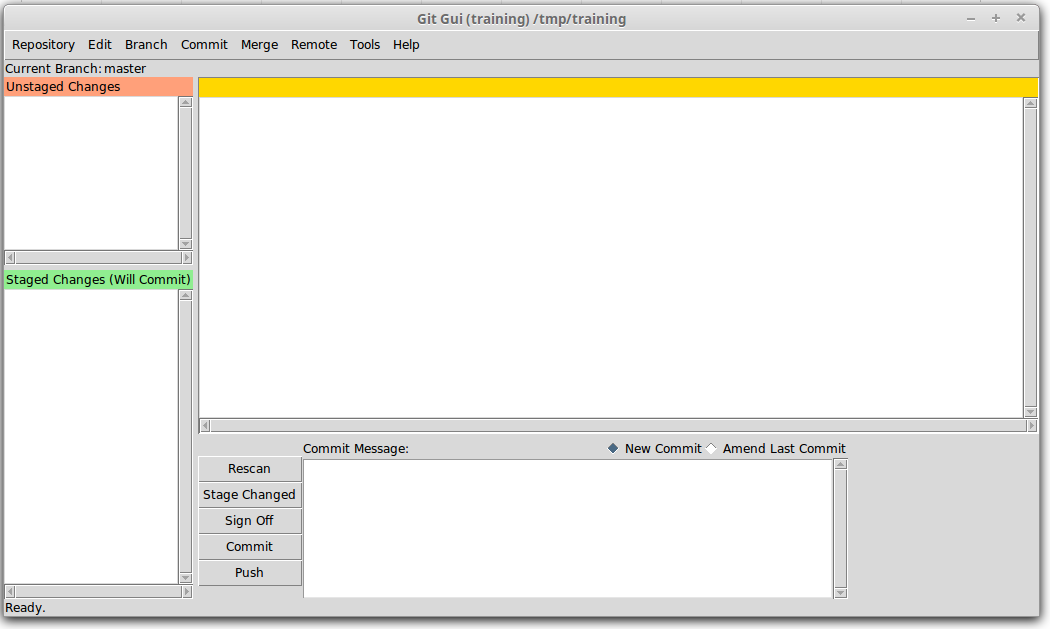The width and height of the screenshot is (1050, 629).
Task: Click up arrow of commit message scrollbar
Action: click(840, 465)
